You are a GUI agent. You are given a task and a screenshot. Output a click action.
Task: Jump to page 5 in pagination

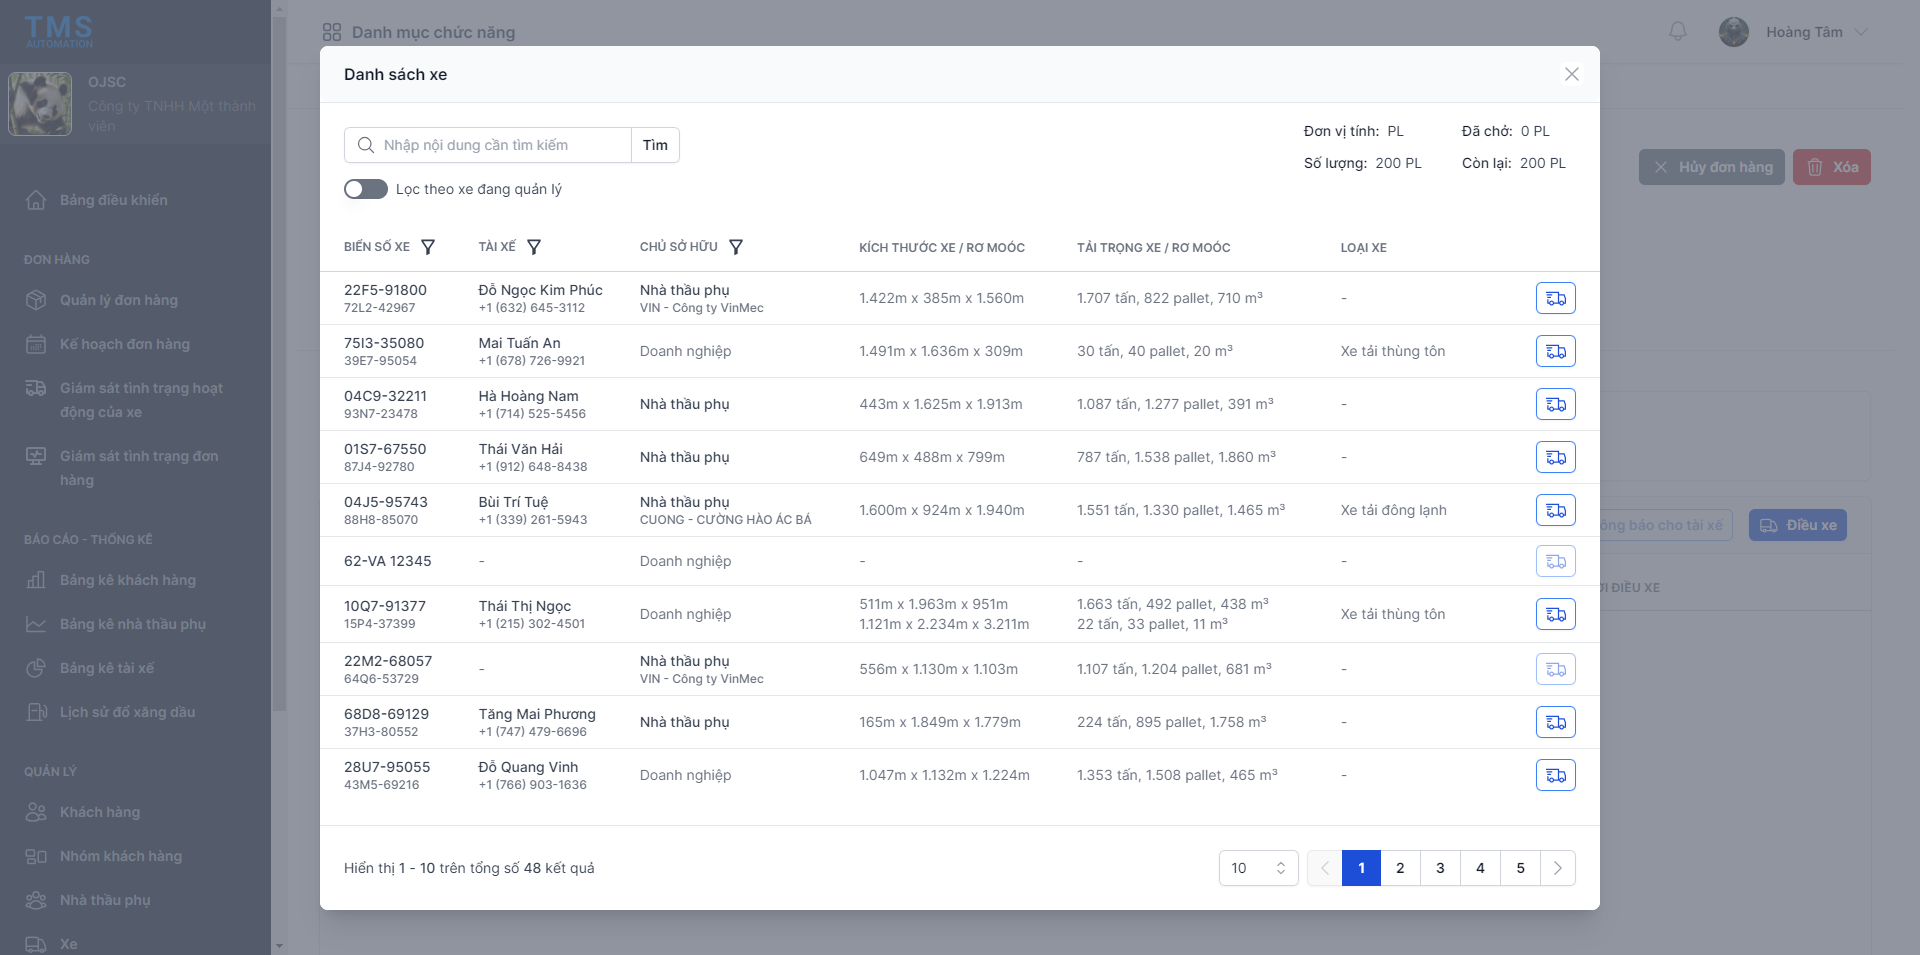coord(1520,868)
